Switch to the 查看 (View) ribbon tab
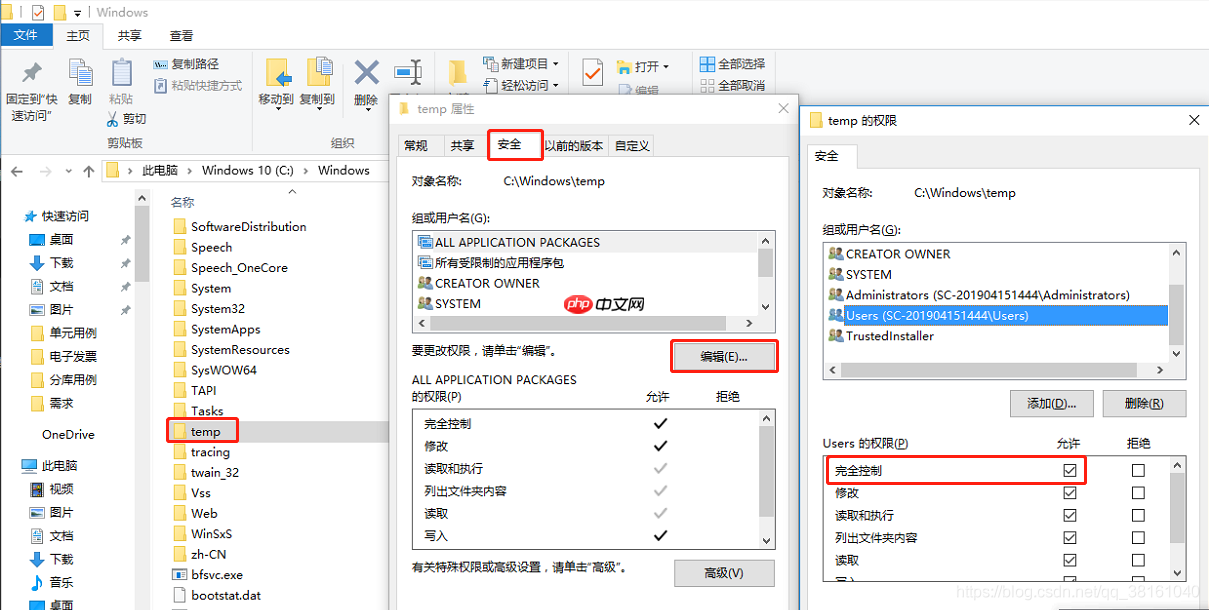Viewport: 1209px width, 610px height. (181, 35)
